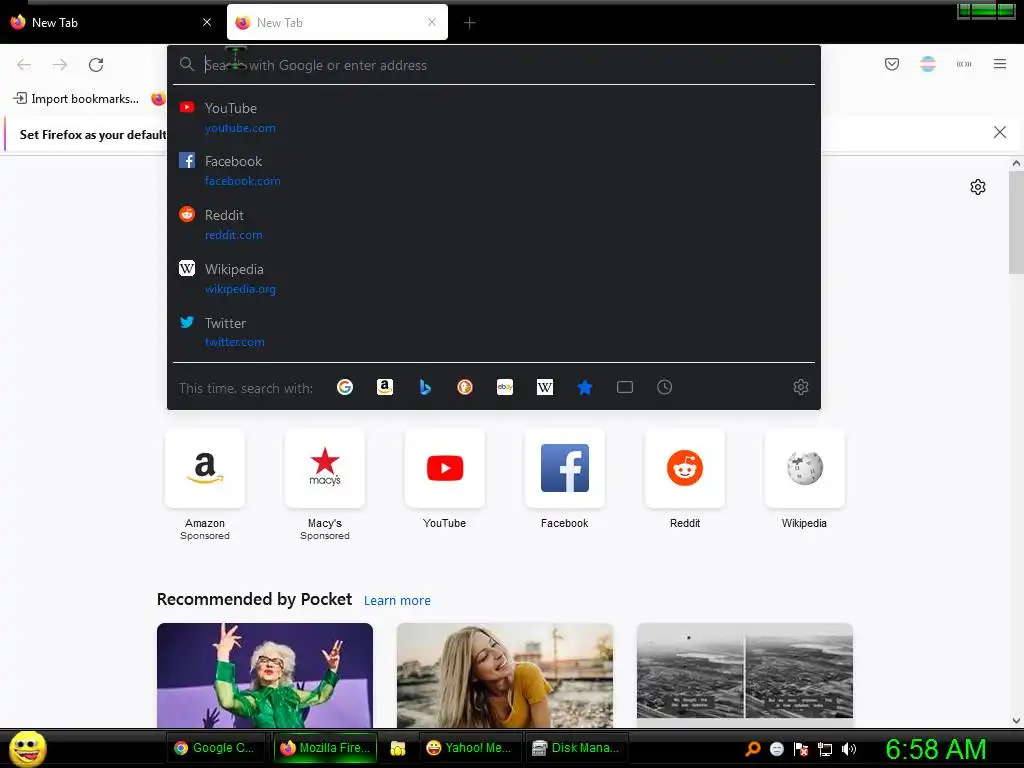Select the Google search engine icon
The width and height of the screenshot is (1024, 768).
tap(345, 387)
